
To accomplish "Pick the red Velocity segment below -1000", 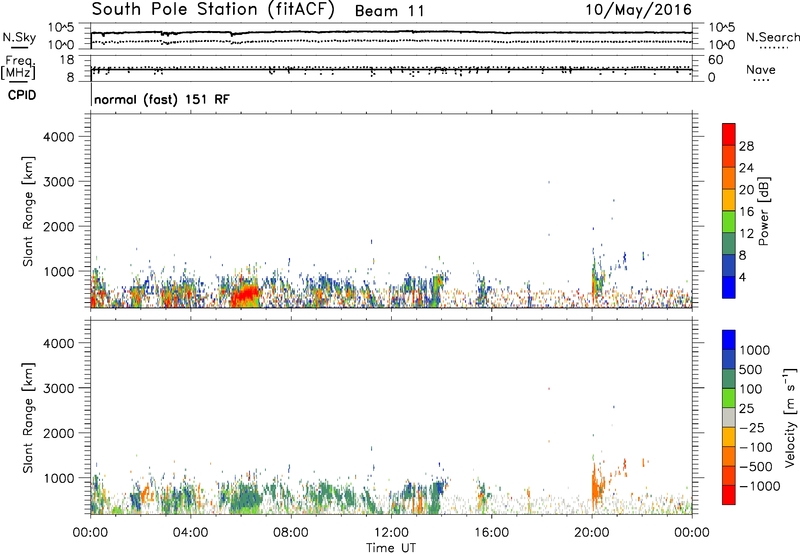I will click(x=729, y=495).
